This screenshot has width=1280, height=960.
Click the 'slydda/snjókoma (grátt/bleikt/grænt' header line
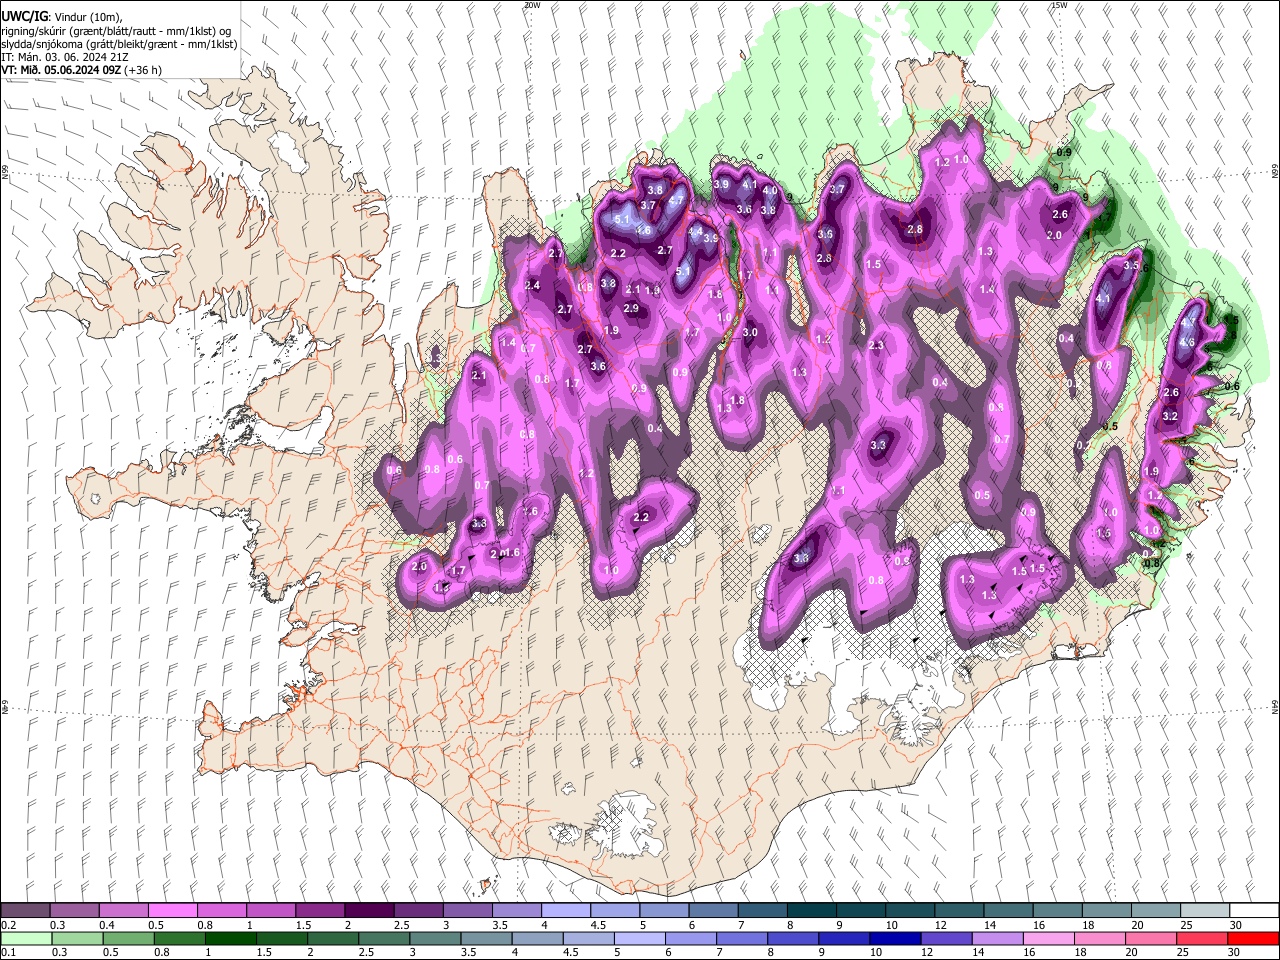[x=119, y=44]
